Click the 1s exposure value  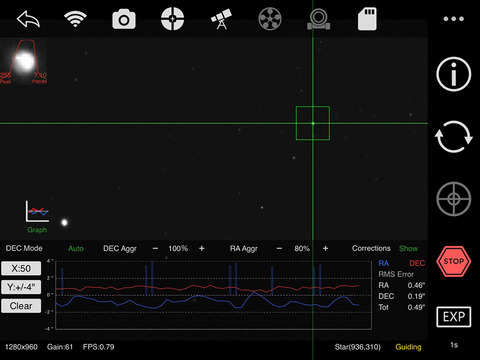pyautogui.click(x=454, y=345)
